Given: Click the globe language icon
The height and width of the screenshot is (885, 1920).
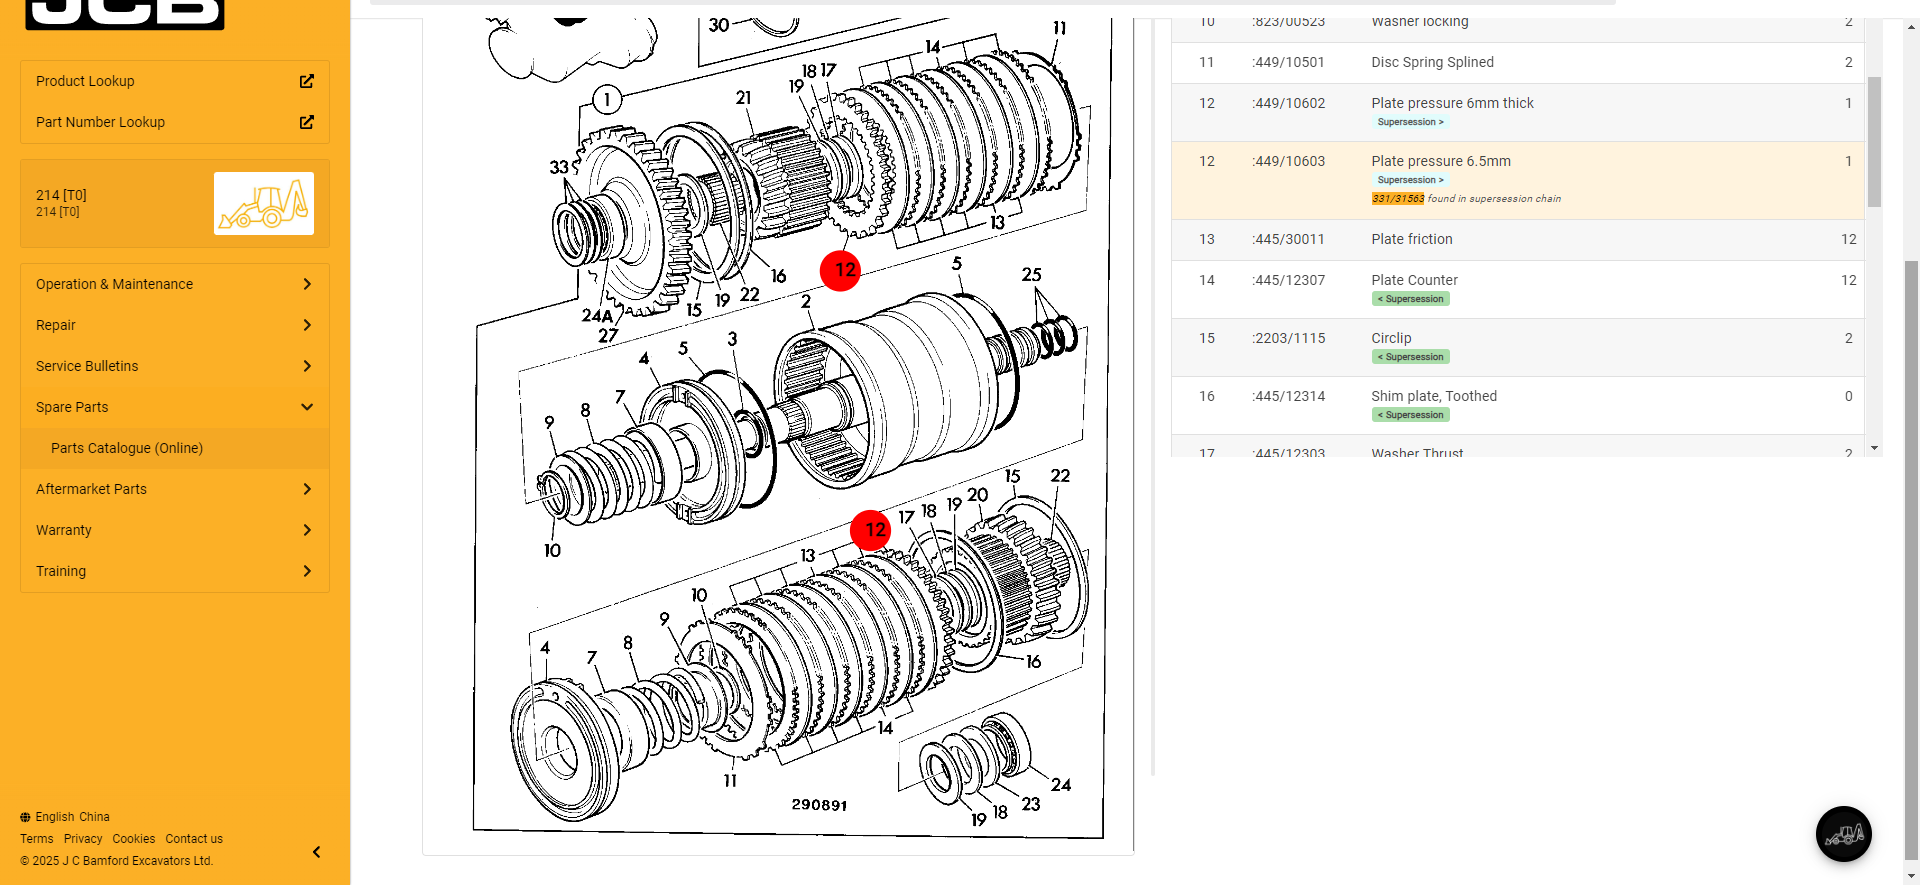Looking at the screenshot, I should click(25, 817).
